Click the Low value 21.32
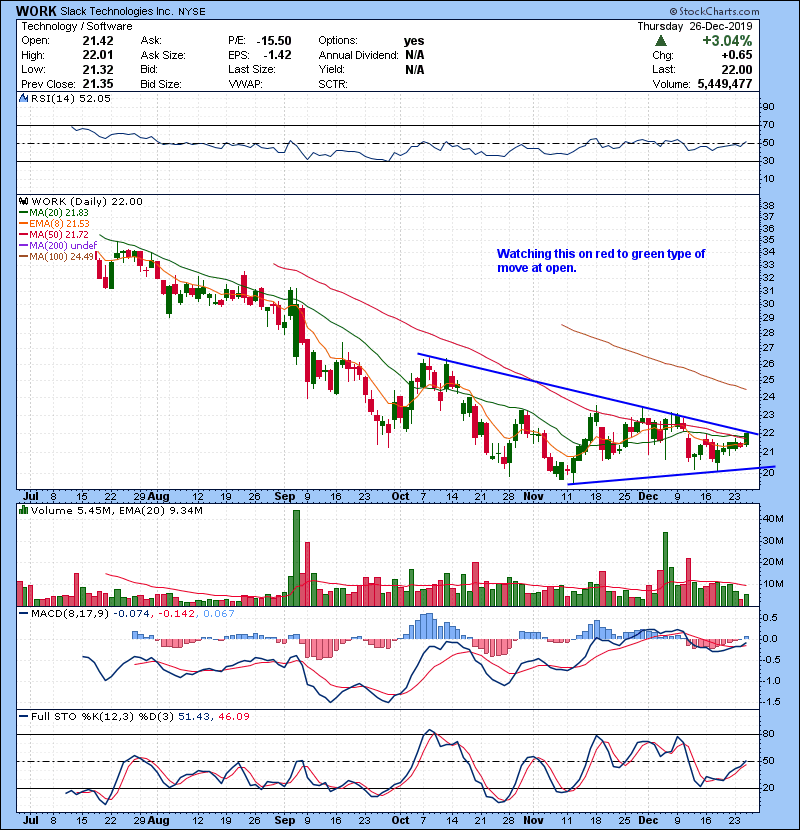The height and width of the screenshot is (830, 800). pos(98,69)
